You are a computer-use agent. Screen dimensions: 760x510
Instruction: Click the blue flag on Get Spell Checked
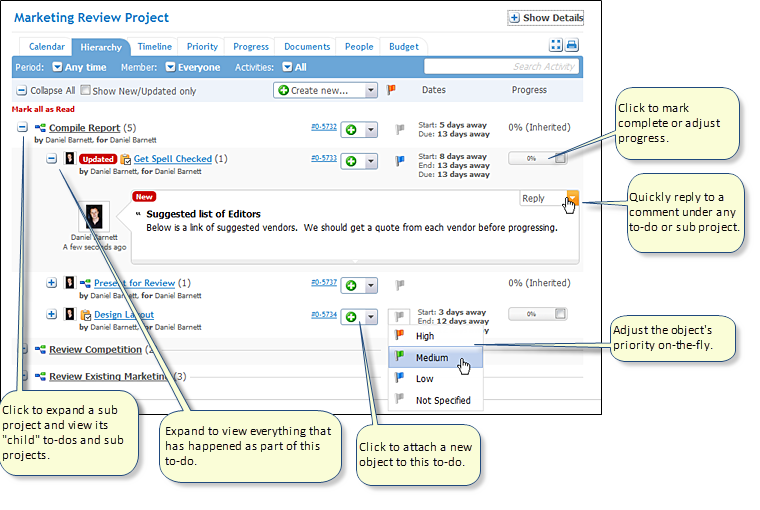(x=400, y=159)
